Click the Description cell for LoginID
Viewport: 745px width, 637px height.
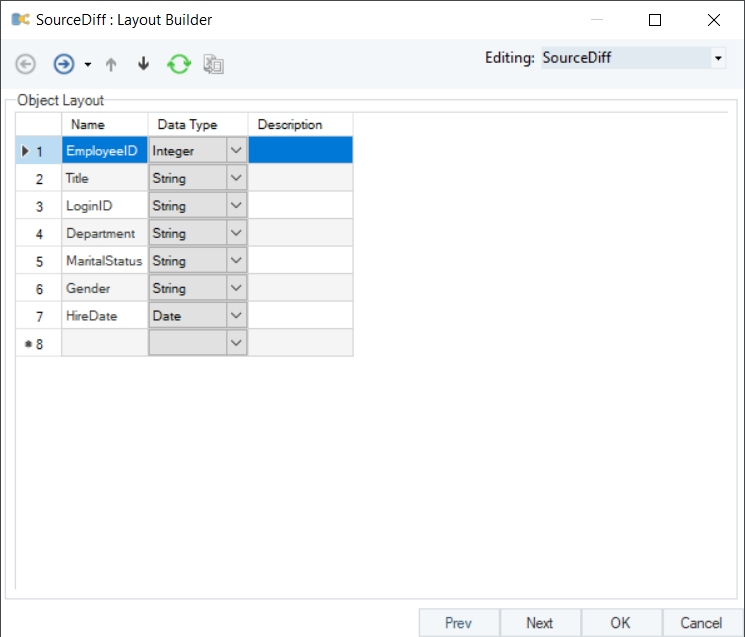(x=300, y=206)
